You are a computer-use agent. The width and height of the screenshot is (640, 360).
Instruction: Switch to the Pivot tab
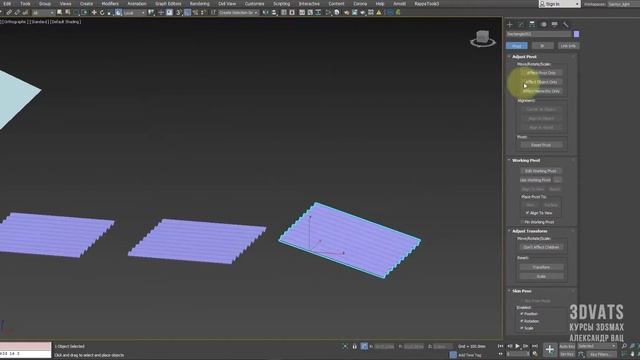pyautogui.click(x=517, y=46)
